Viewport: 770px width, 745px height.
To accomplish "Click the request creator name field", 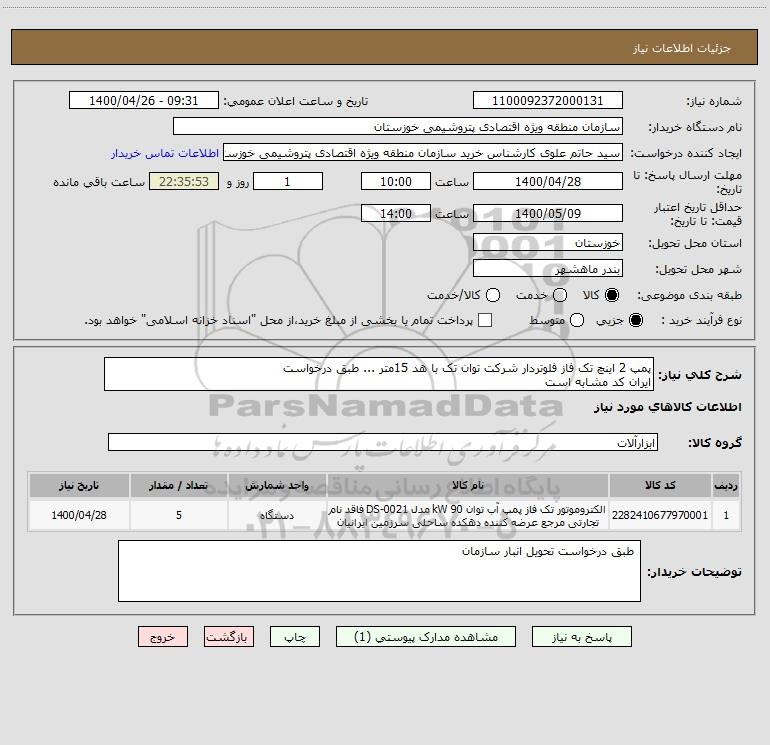I will point(423,153).
